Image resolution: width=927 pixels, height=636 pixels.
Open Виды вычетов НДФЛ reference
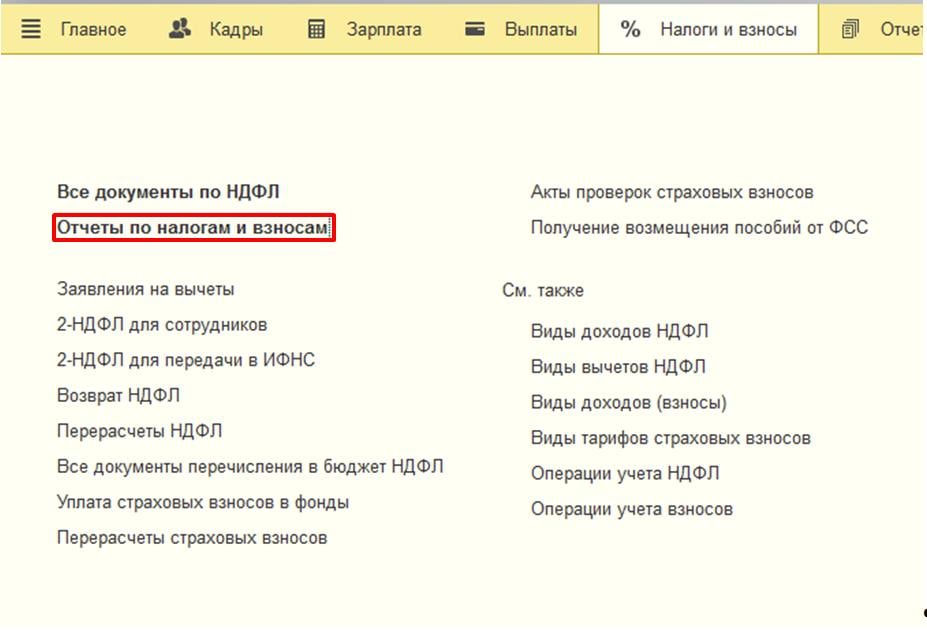pyautogui.click(x=618, y=367)
